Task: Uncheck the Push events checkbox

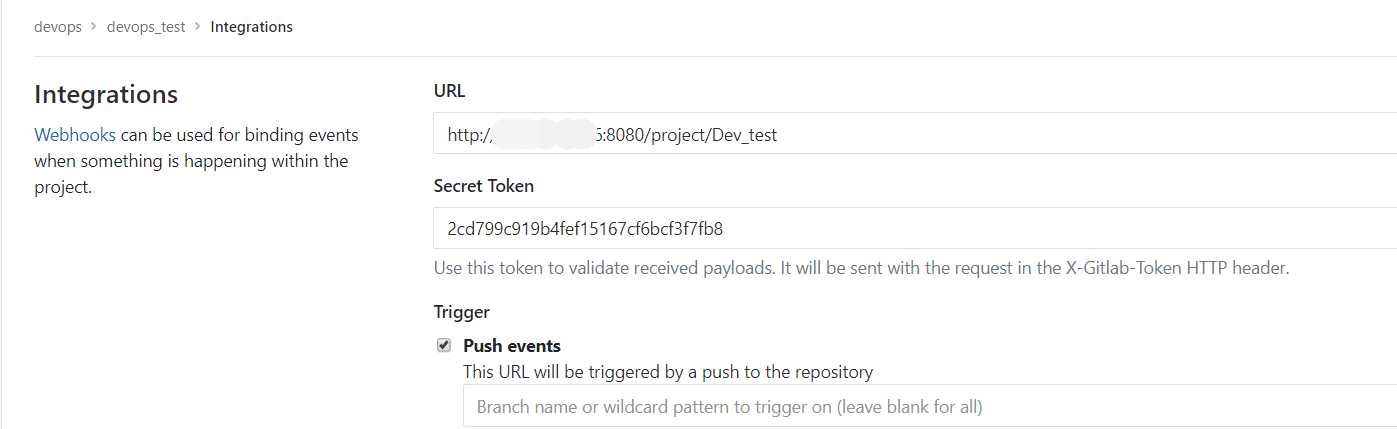Action: pos(444,345)
